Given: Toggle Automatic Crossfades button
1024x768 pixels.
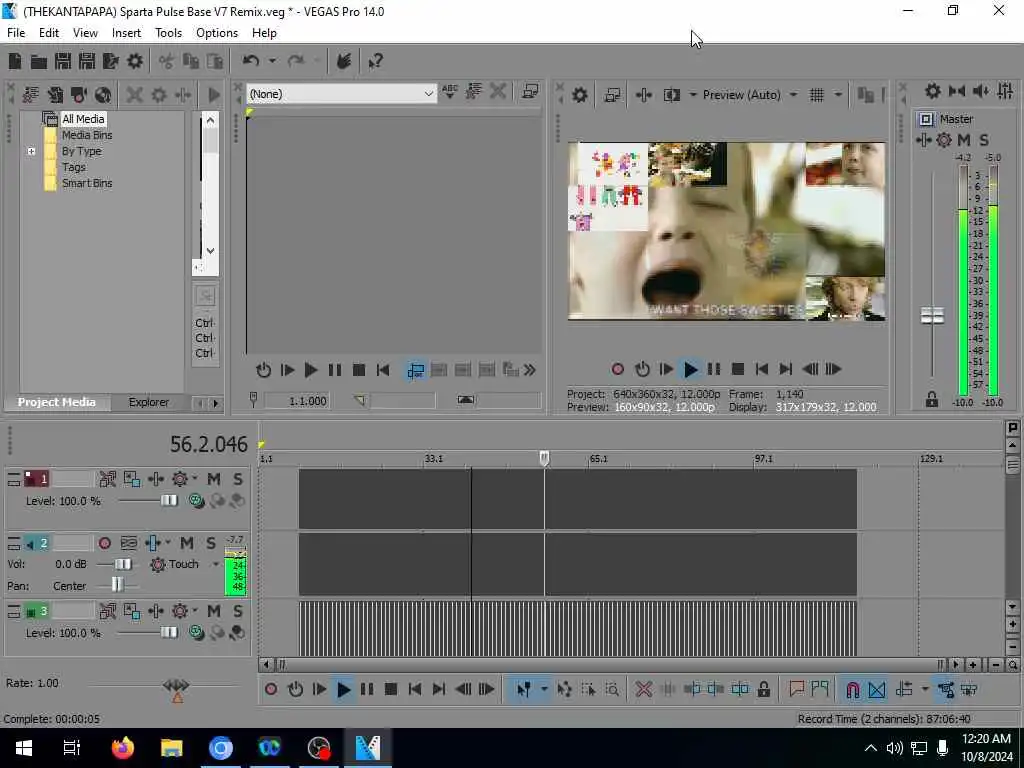Looking at the screenshot, I should (877, 689).
